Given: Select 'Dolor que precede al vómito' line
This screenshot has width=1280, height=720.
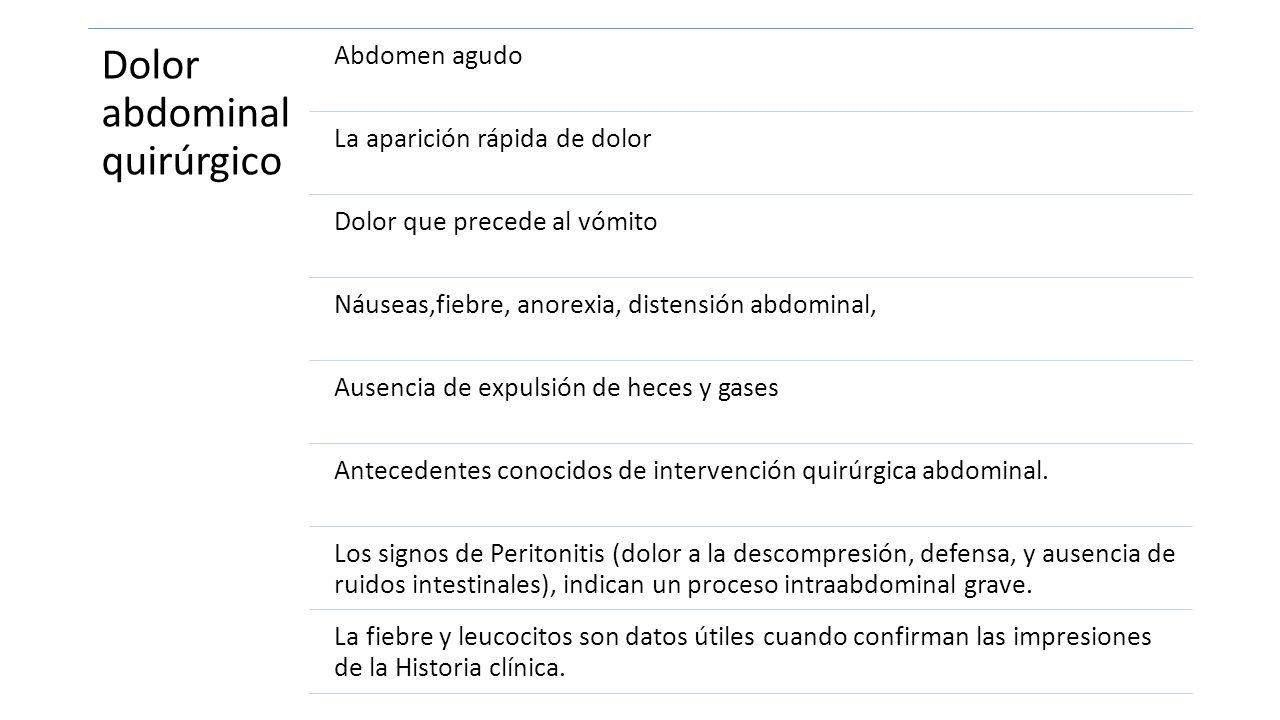Looking at the screenshot, I should click(496, 222).
